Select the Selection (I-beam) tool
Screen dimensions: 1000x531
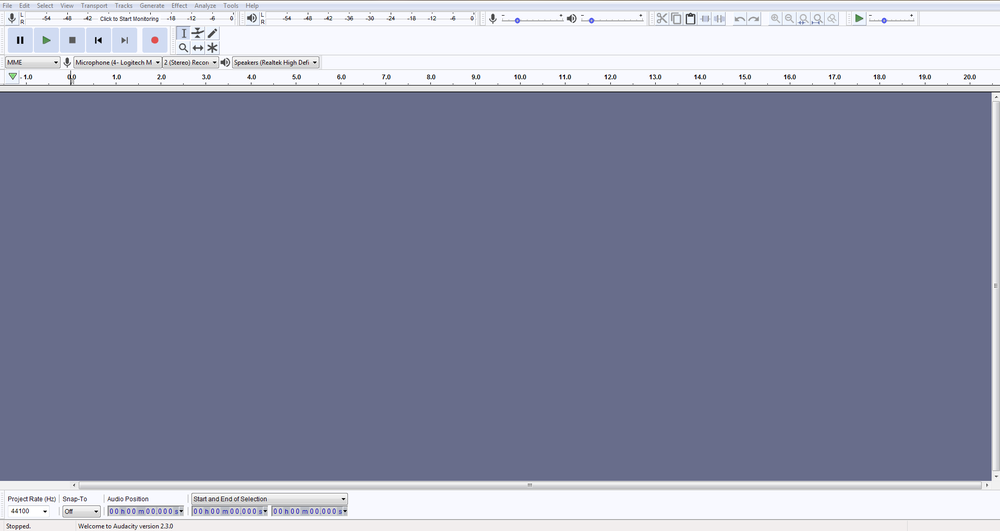[183, 33]
